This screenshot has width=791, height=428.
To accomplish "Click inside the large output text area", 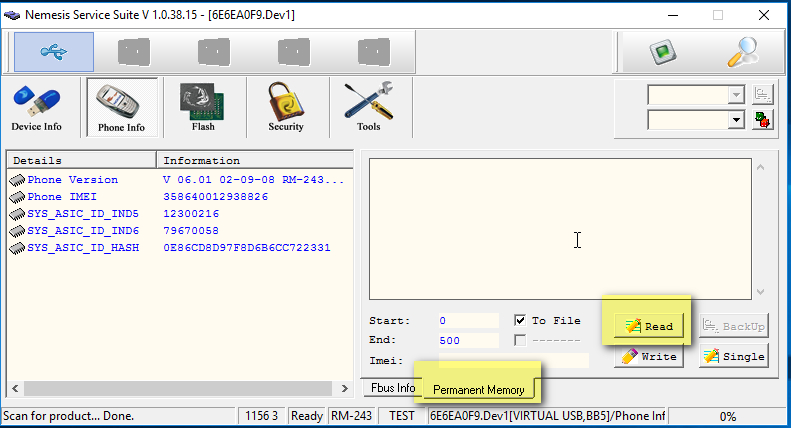I will coord(560,229).
